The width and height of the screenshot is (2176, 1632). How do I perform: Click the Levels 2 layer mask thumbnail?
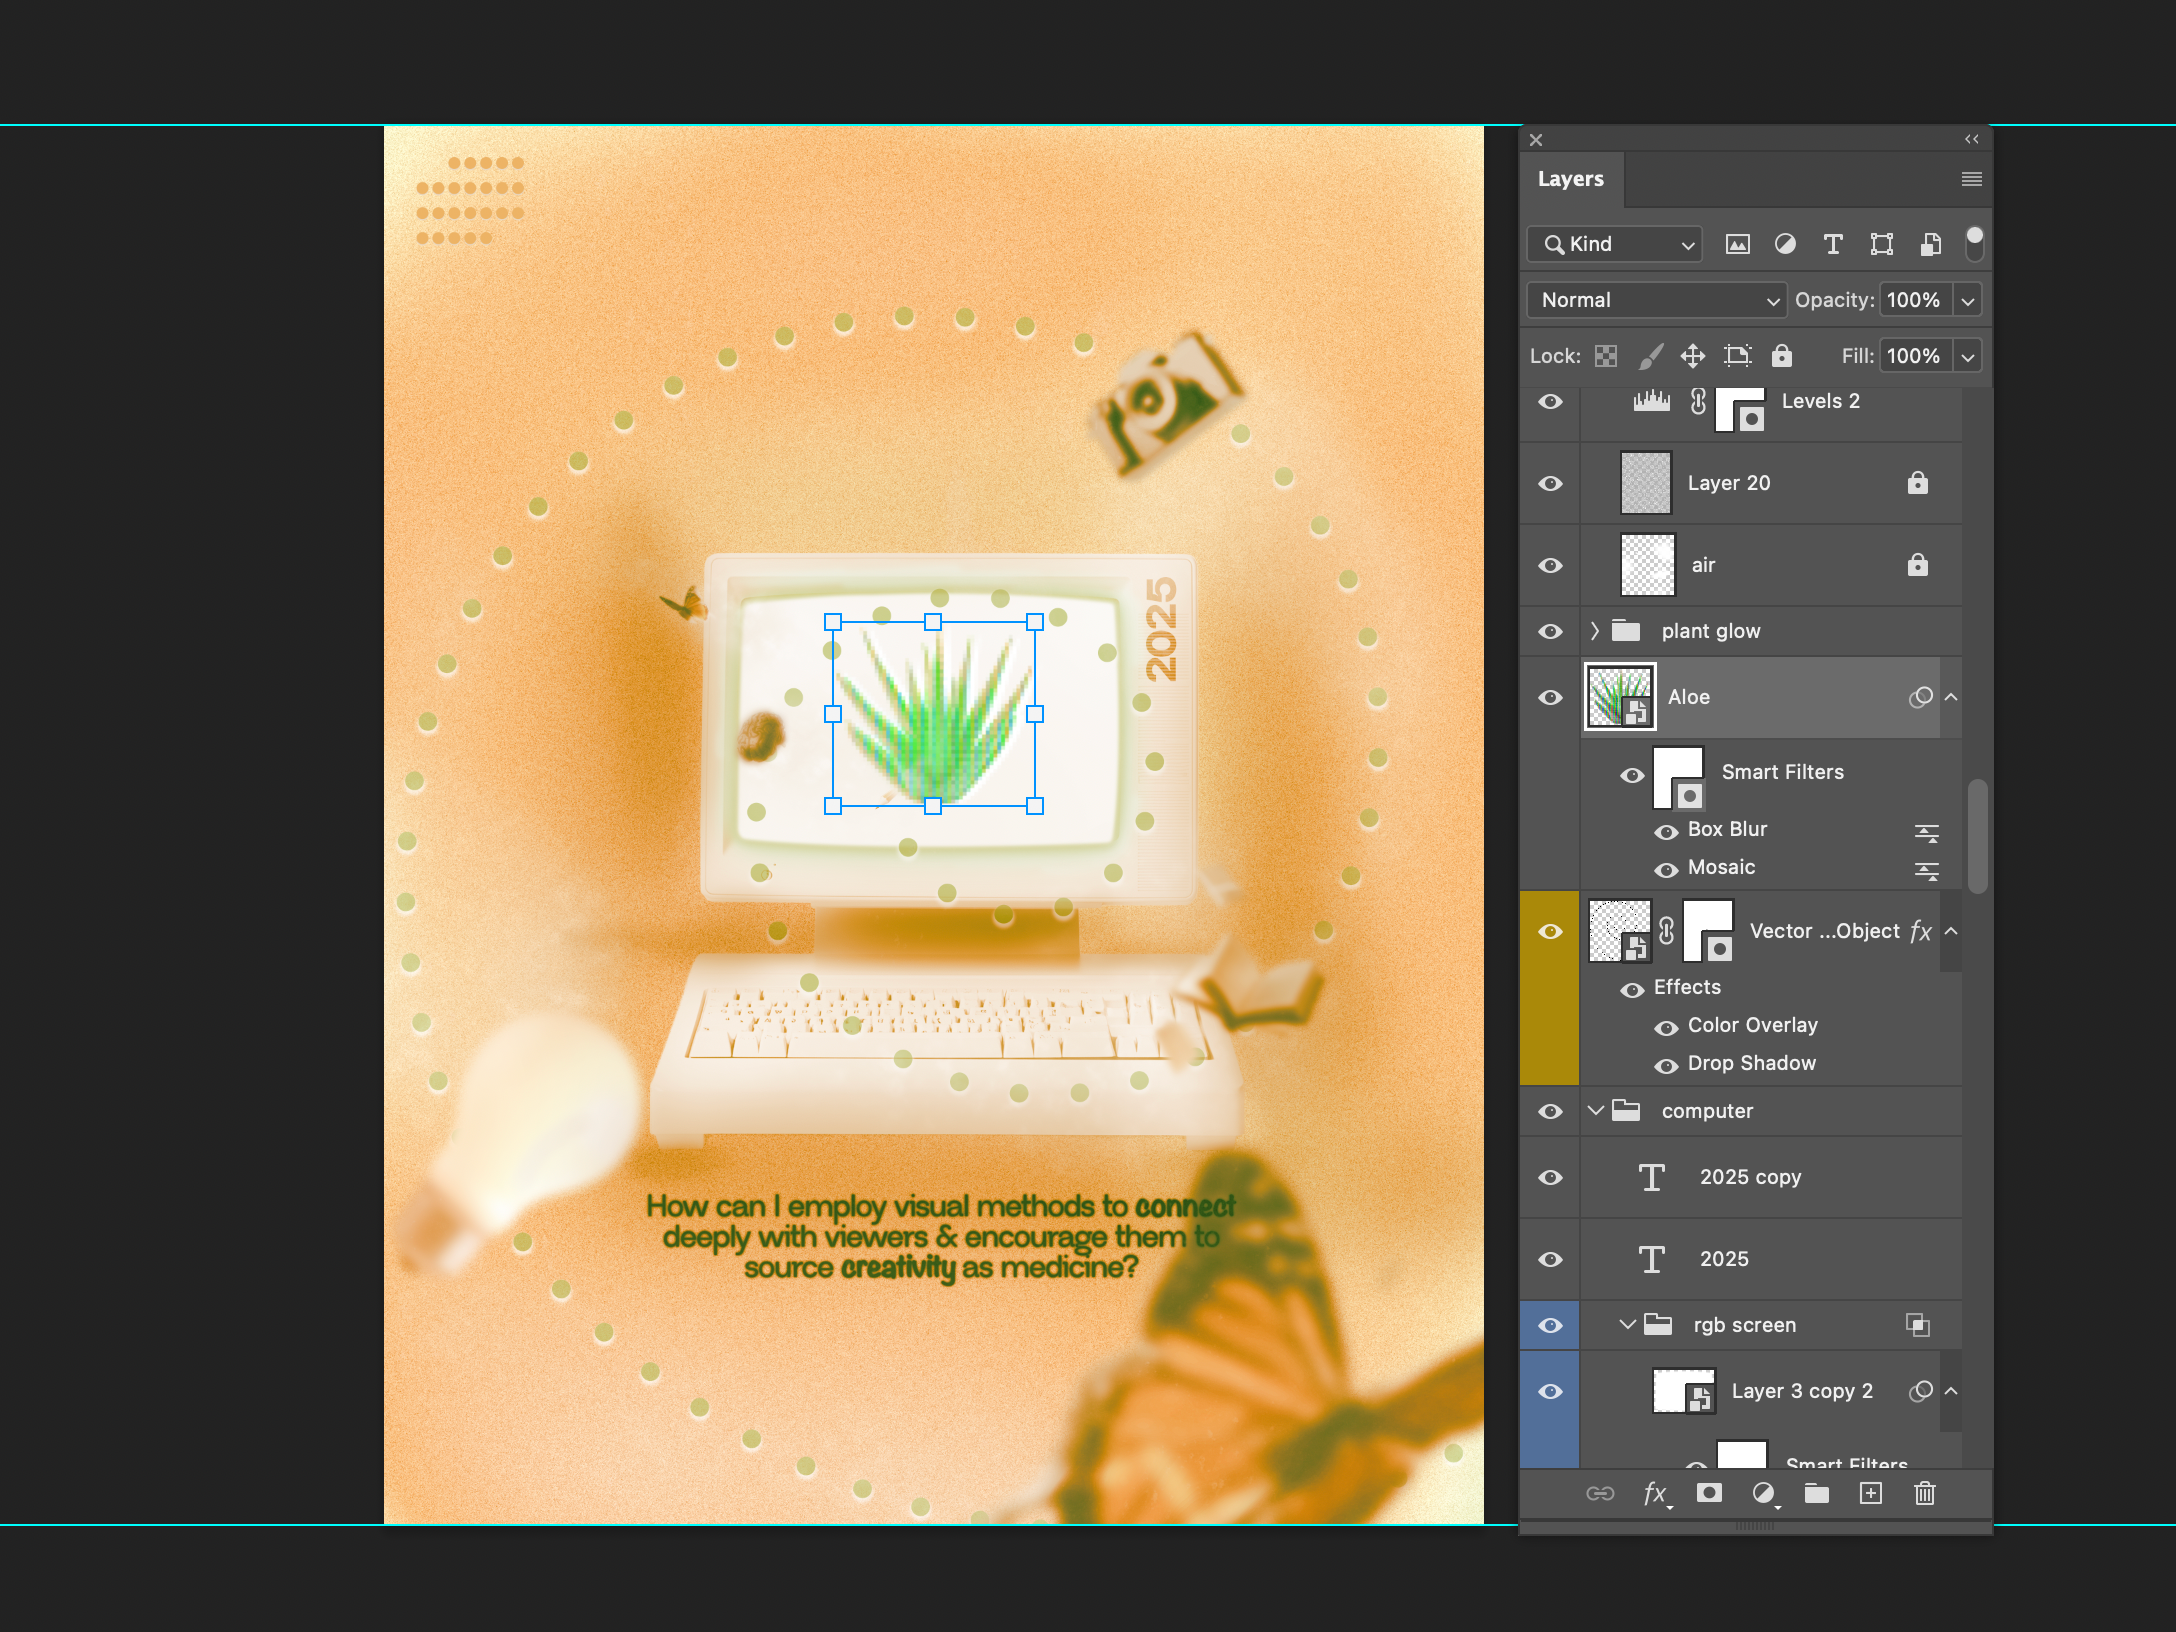[1740, 408]
